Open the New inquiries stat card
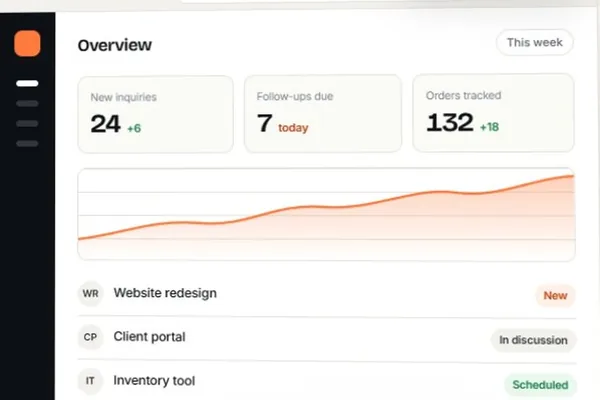 pyautogui.click(x=155, y=114)
